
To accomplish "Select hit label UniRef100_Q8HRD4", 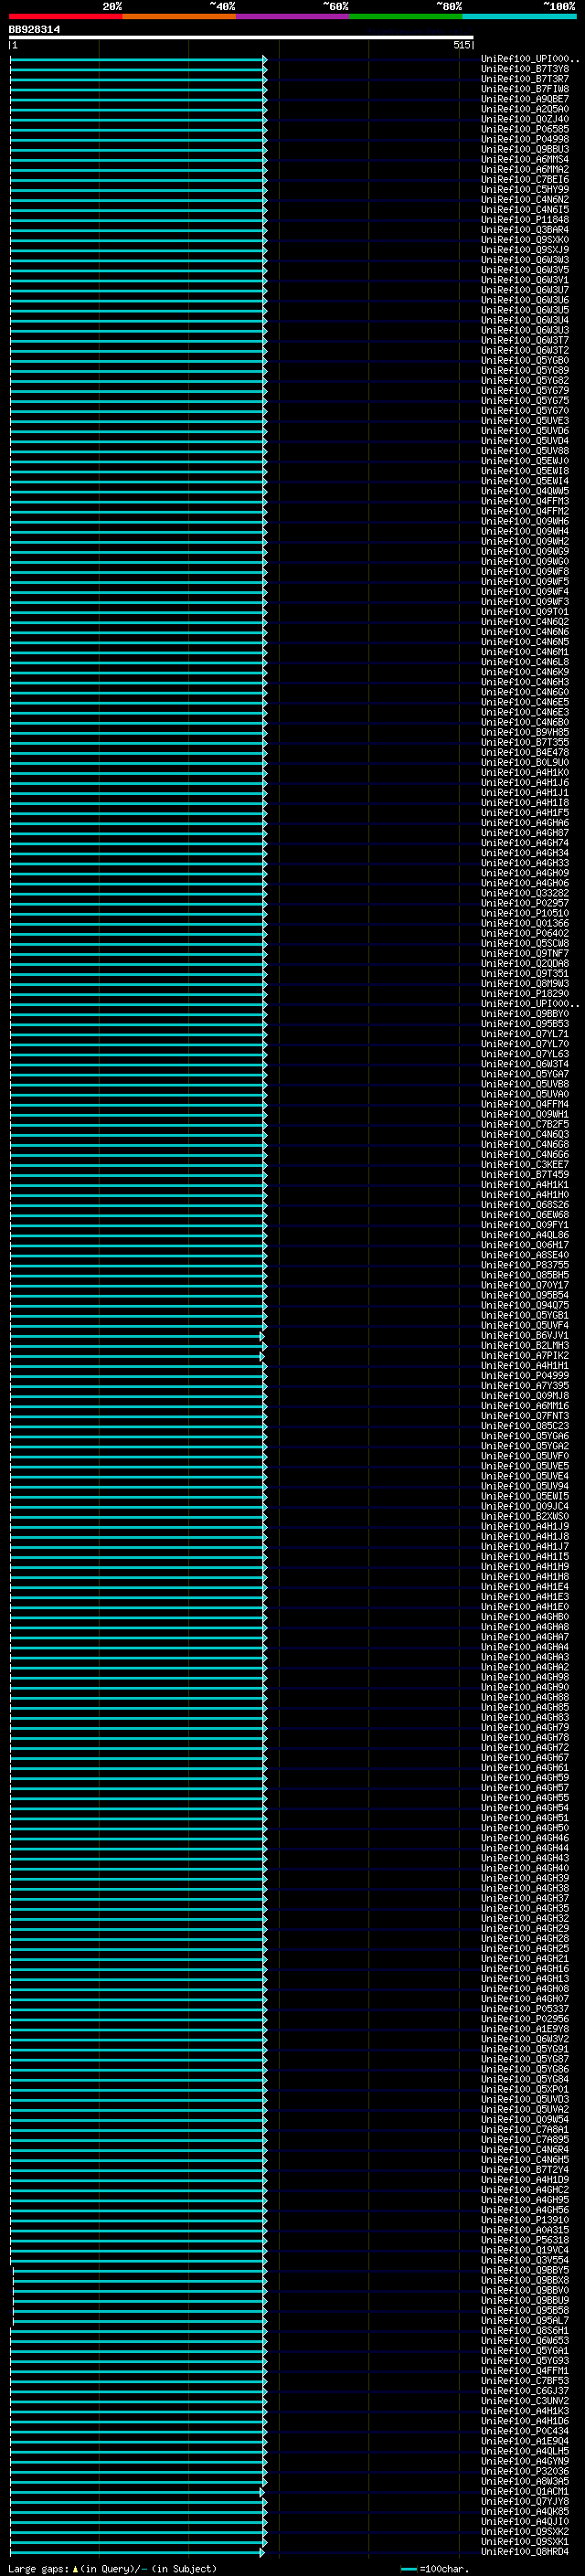I will [x=525, y=2551].
